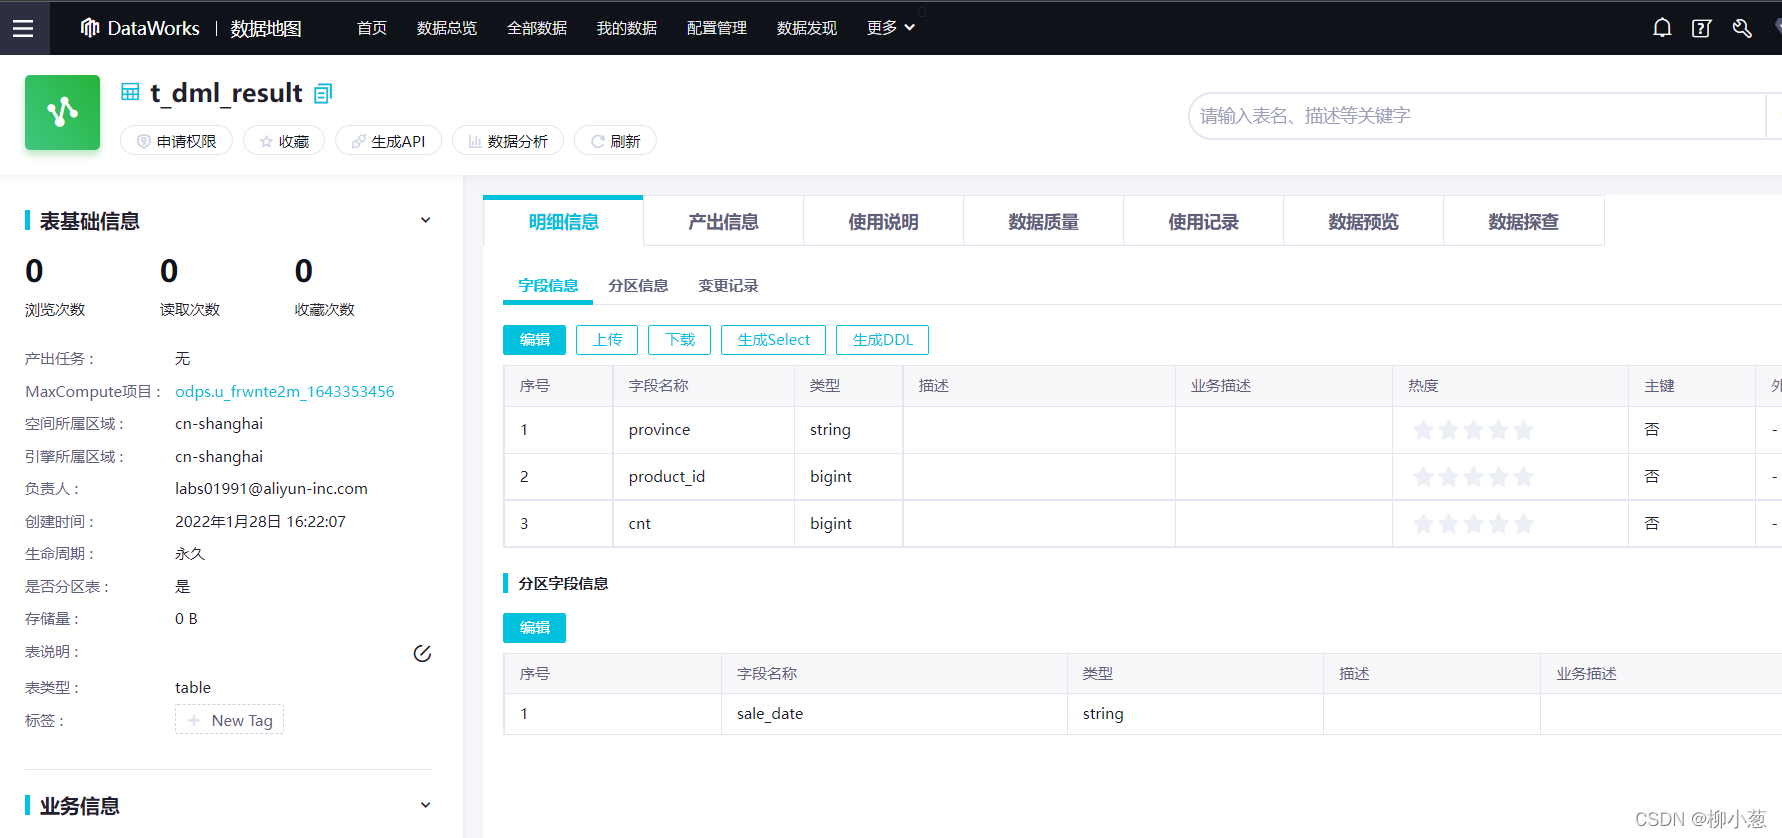
Task: Select the 分区信息 sub-tab
Action: [x=638, y=286]
